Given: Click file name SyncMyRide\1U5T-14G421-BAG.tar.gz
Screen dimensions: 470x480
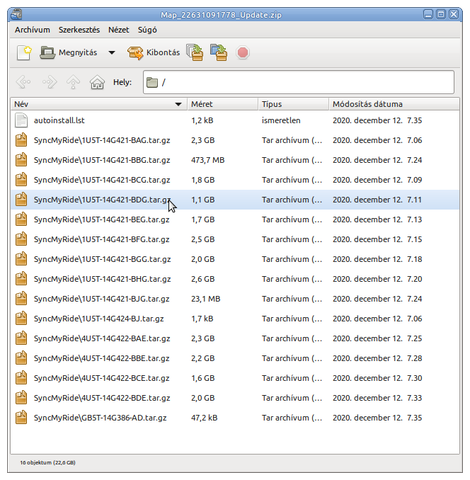Looking at the screenshot, I should coord(102,140).
